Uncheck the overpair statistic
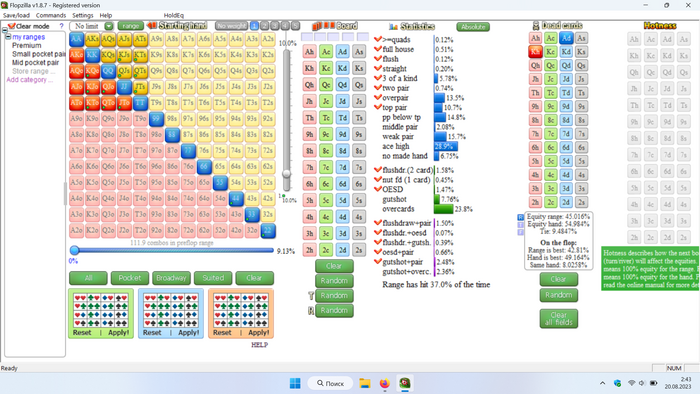Image resolution: width=700 pixels, height=394 pixels. [x=378, y=97]
